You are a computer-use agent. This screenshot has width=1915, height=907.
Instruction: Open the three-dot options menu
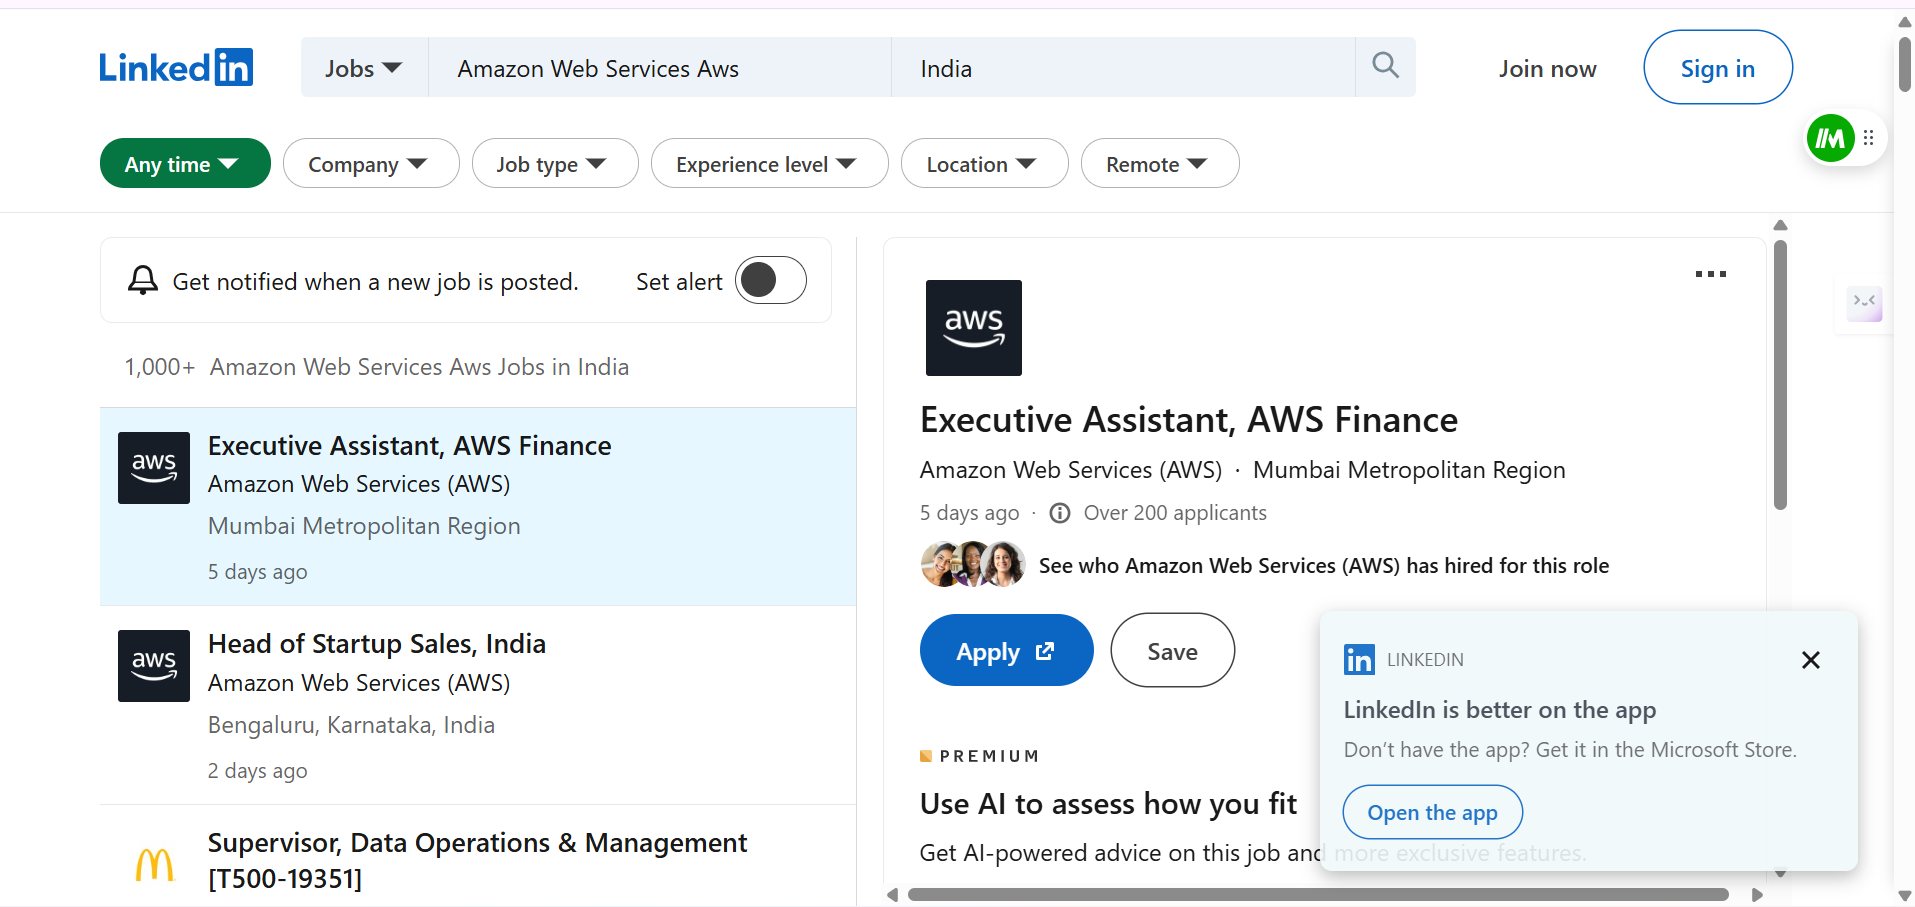pos(1709,274)
